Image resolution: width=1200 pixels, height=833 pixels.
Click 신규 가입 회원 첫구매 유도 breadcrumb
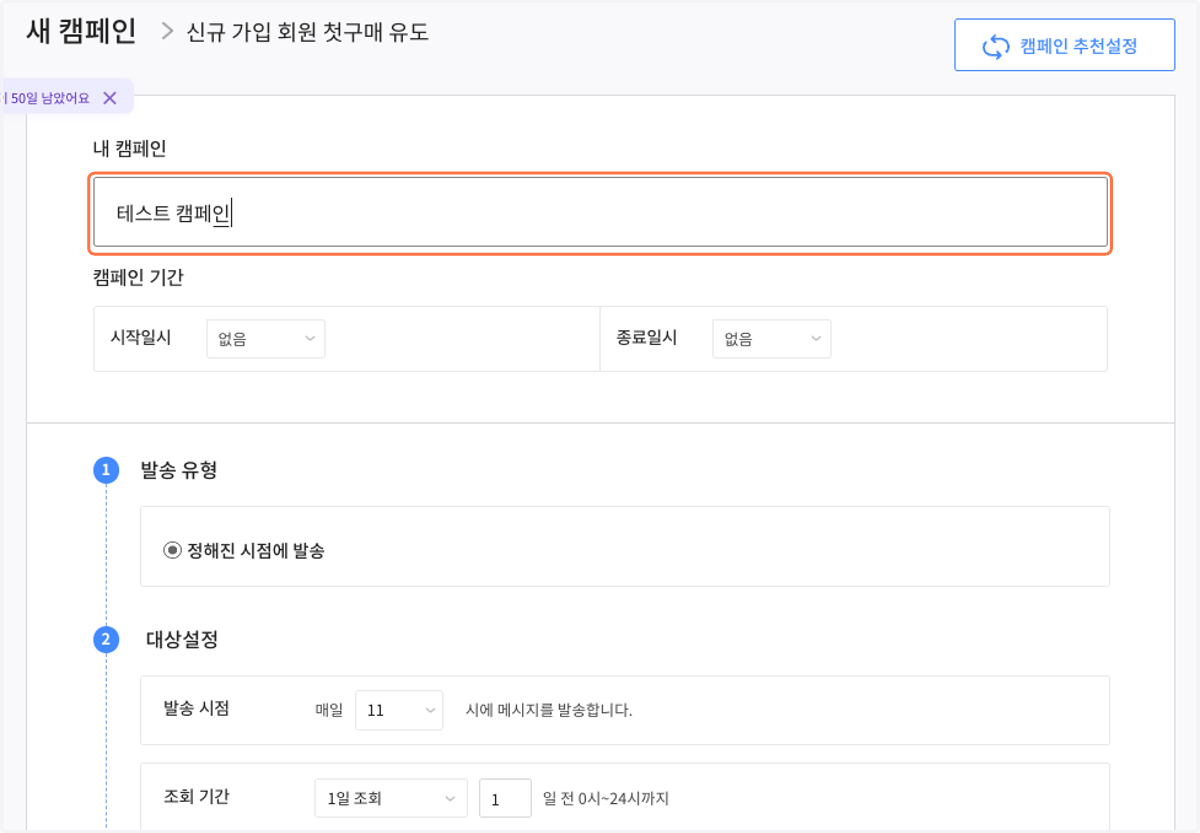tap(308, 32)
